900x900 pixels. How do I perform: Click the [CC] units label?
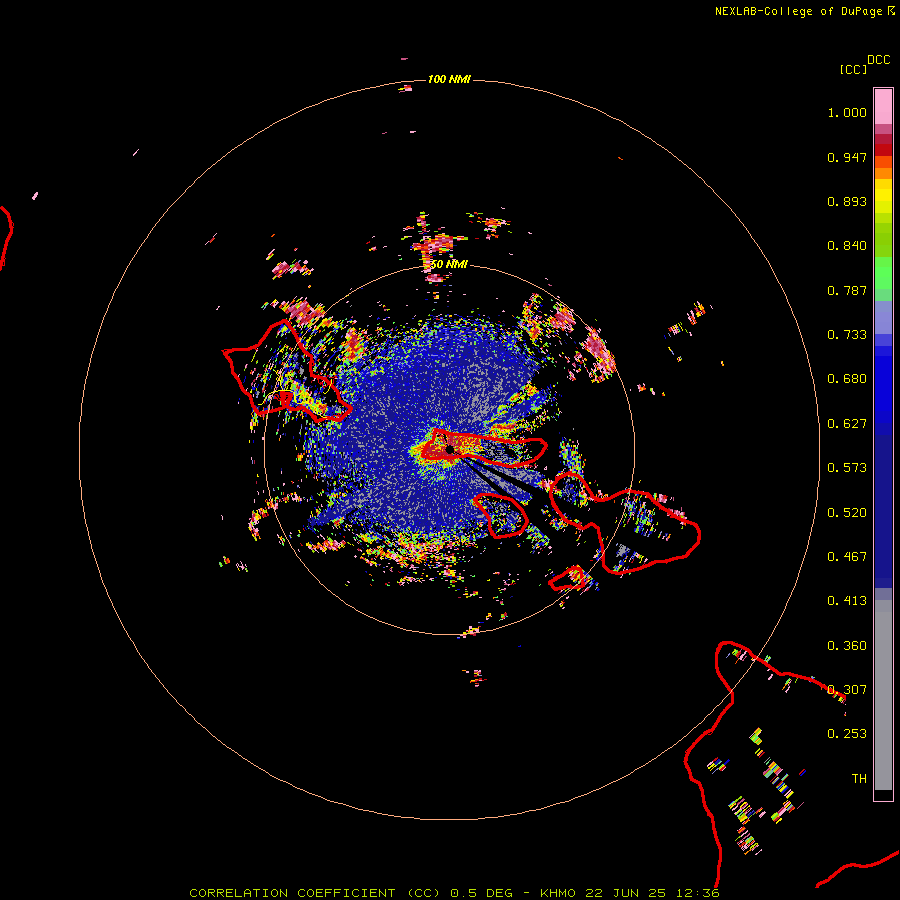854,69
